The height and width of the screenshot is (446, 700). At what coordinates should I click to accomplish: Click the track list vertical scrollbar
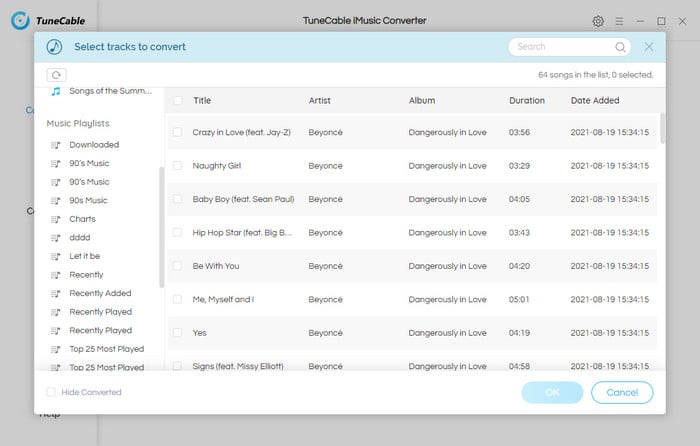[662, 128]
